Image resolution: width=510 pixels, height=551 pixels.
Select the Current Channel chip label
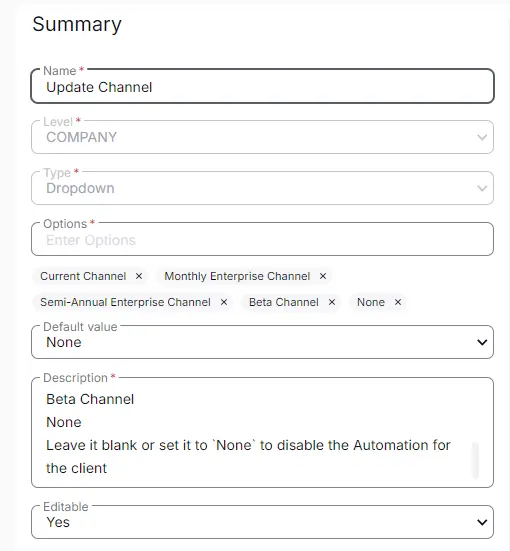click(x=83, y=276)
